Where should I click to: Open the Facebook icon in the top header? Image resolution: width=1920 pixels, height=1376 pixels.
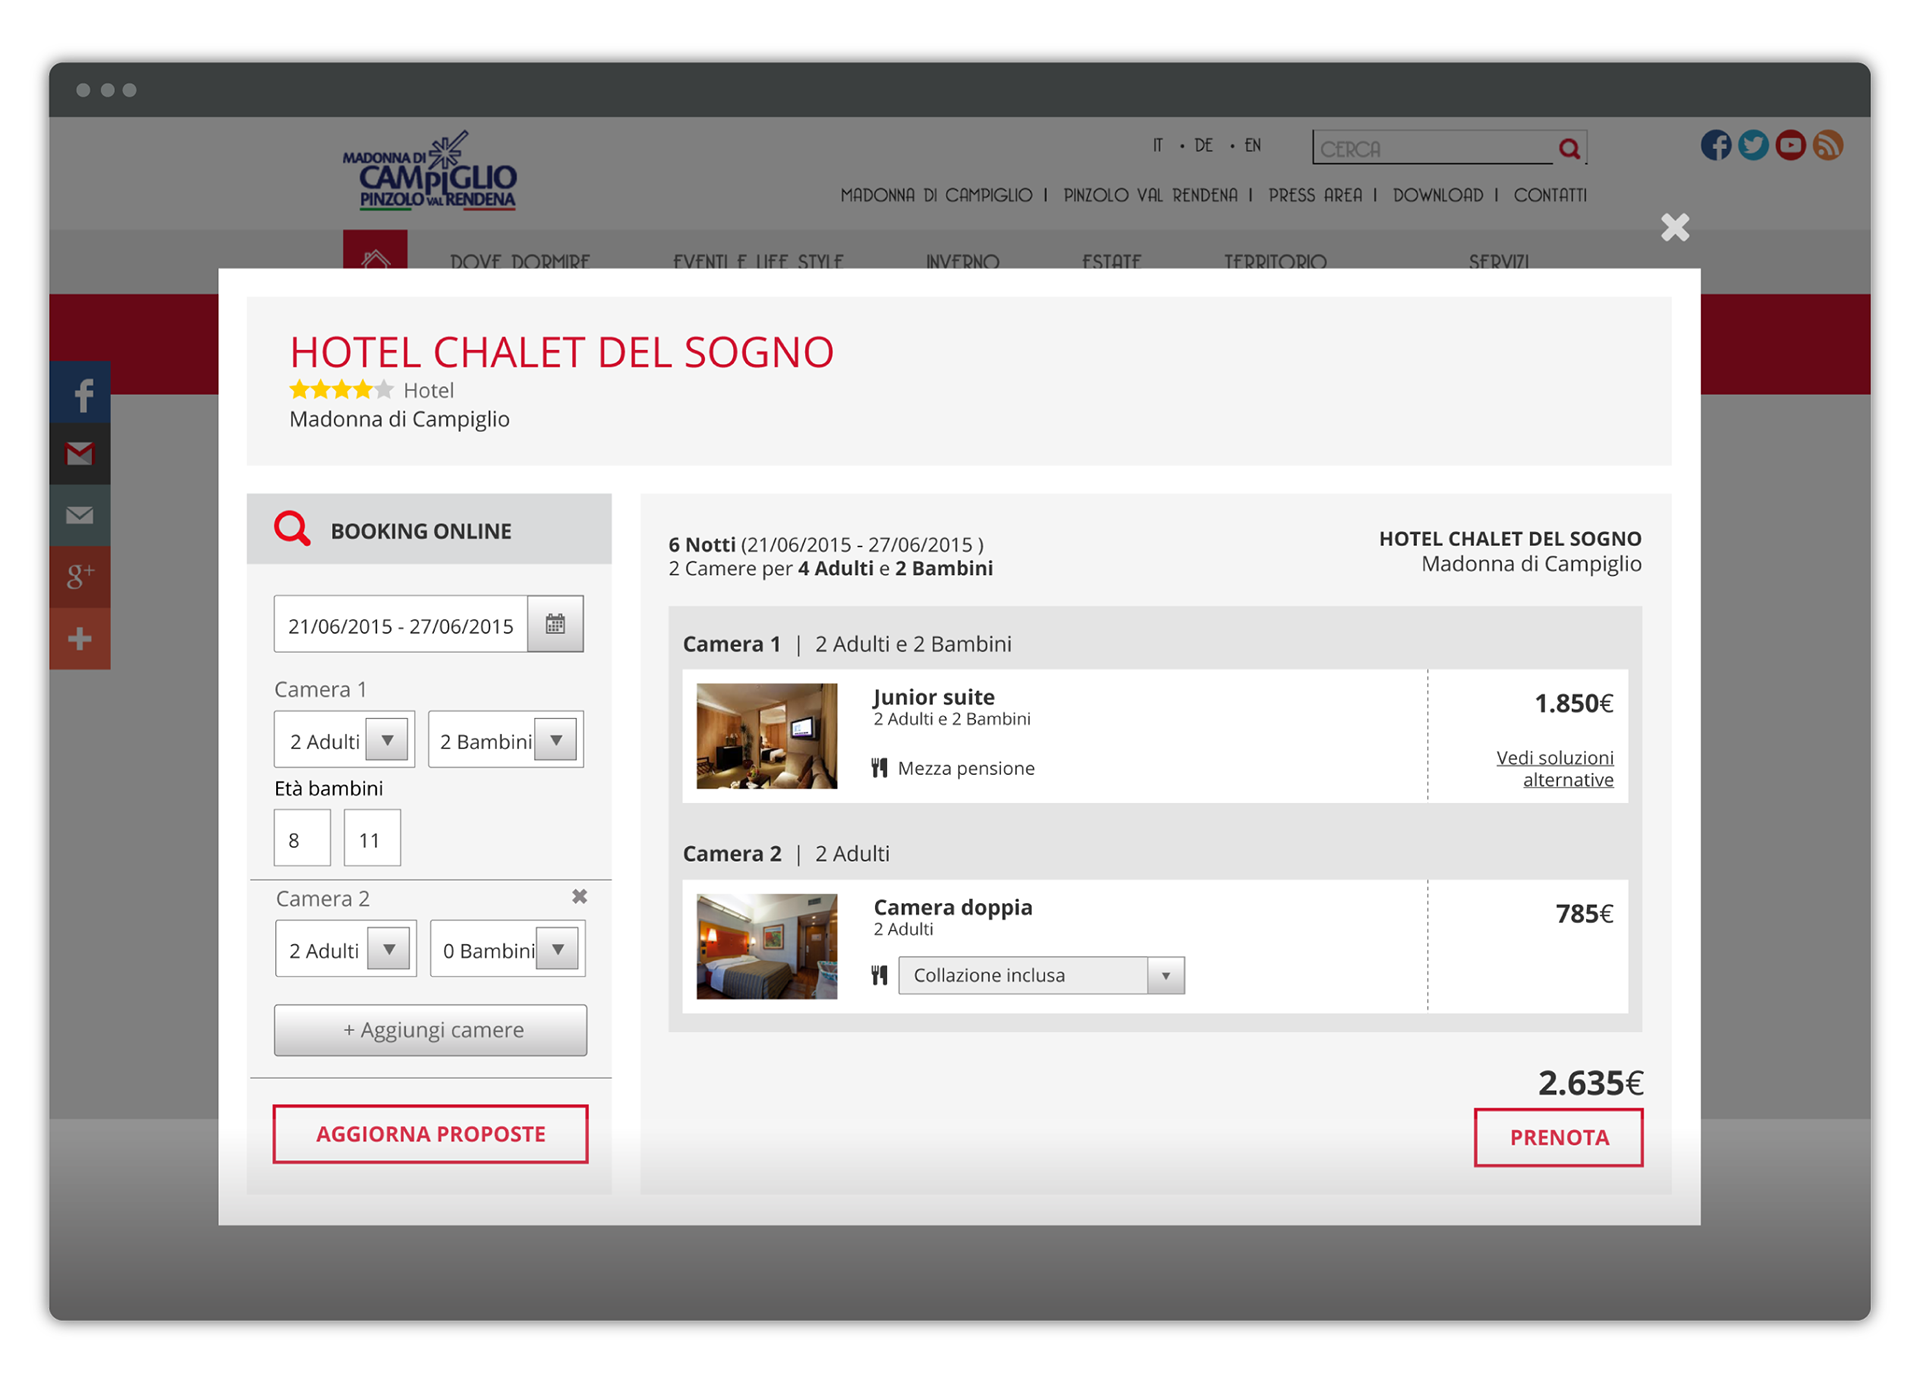(1716, 145)
